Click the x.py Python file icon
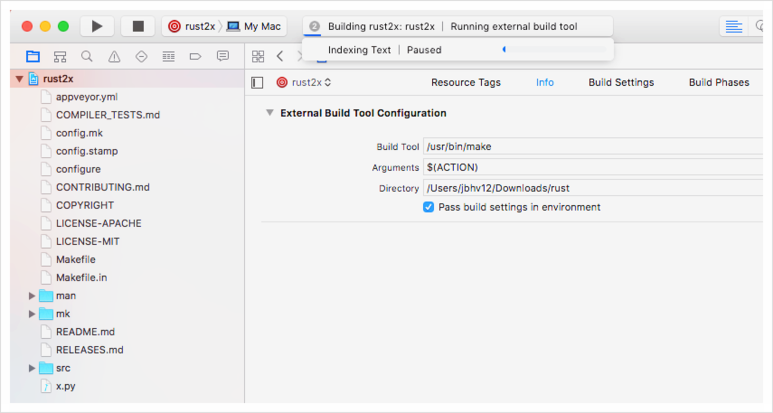Image resolution: width=773 pixels, height=413 pixels. [46, 386]
